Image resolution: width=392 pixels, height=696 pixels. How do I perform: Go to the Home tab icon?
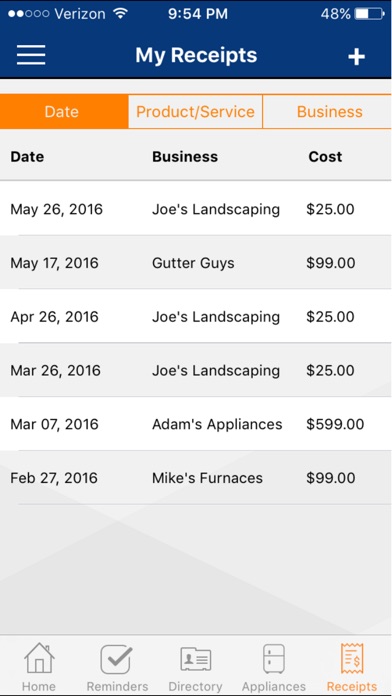[x=39, y=658]
